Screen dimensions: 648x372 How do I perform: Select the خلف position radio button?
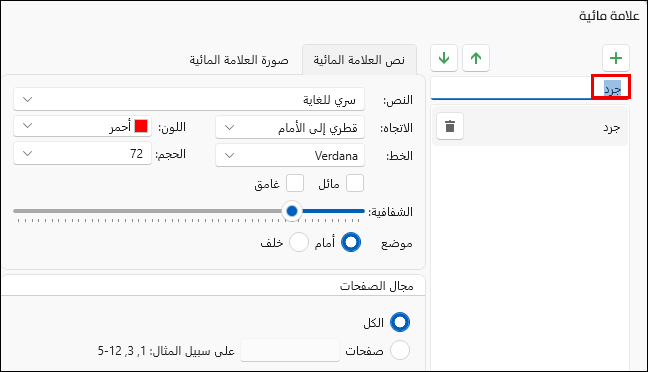tap(299, 242)
